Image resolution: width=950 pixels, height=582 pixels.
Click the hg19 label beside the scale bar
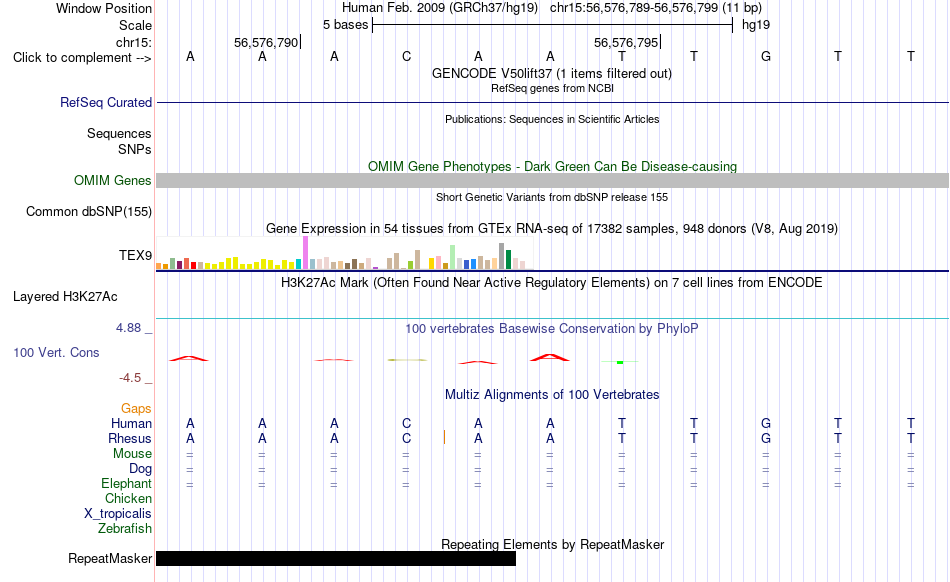[x=756, y=25]
